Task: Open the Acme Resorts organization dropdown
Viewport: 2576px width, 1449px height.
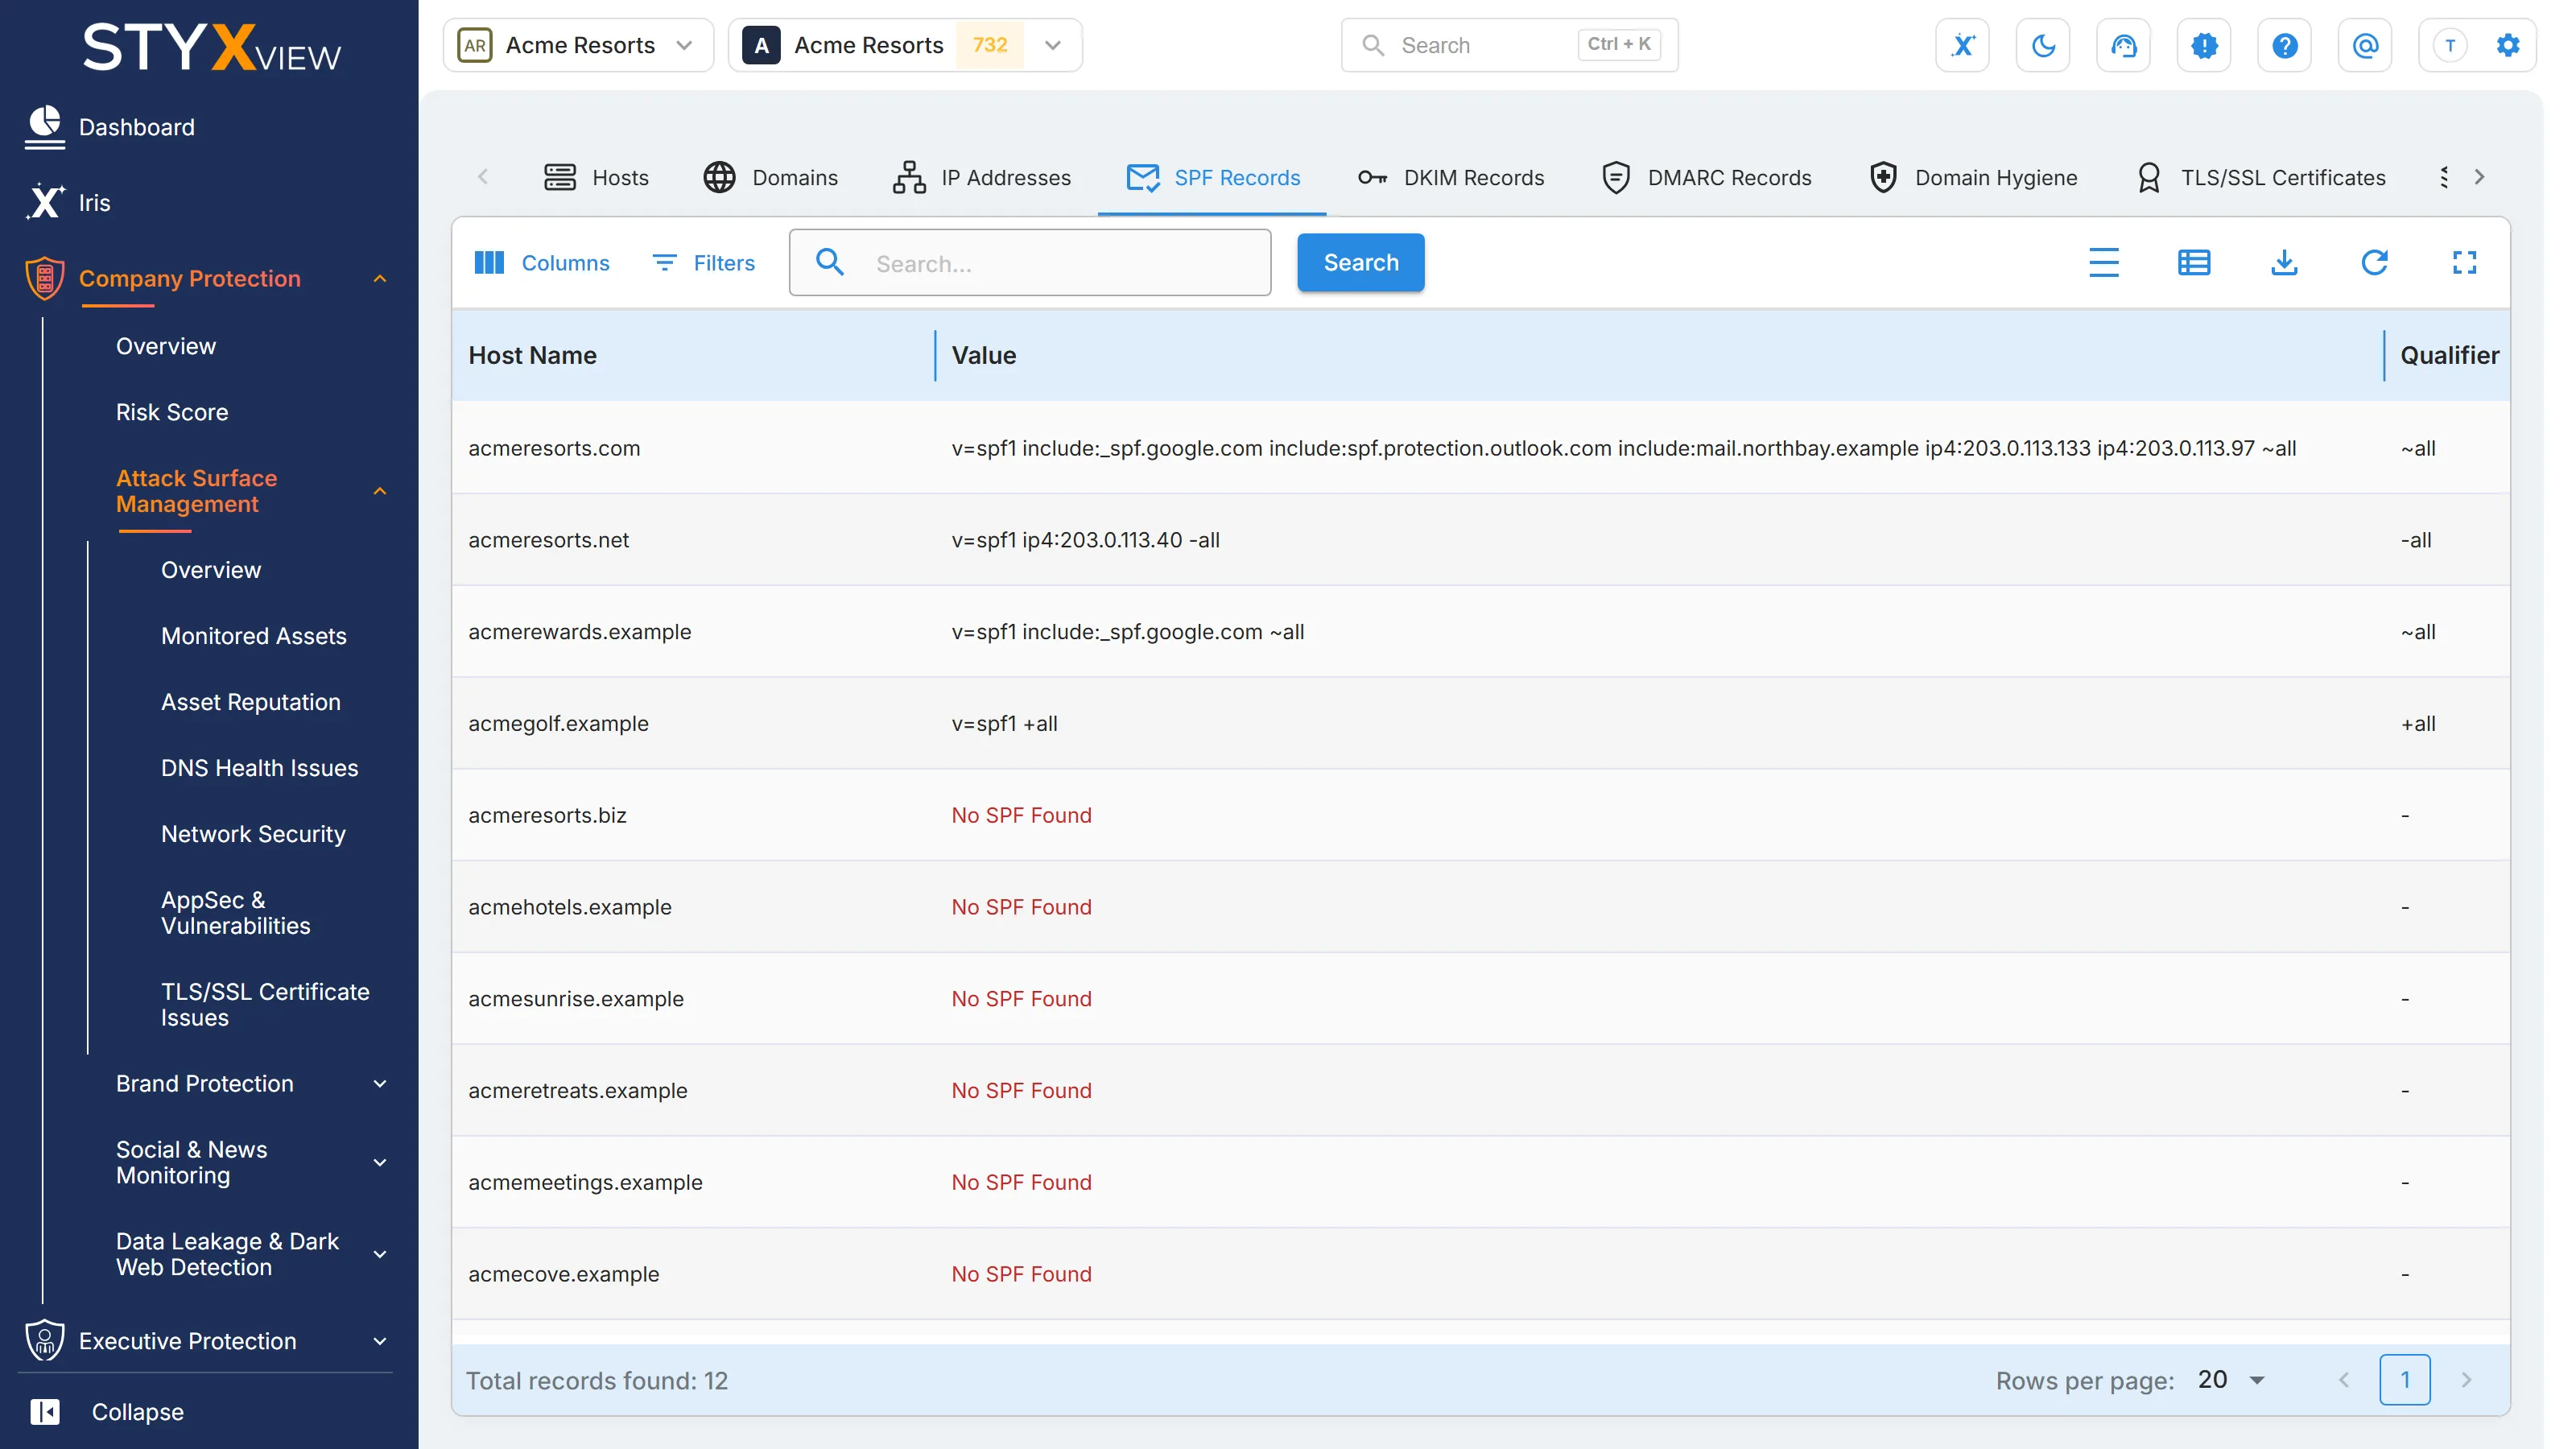Action: point(578,45)
